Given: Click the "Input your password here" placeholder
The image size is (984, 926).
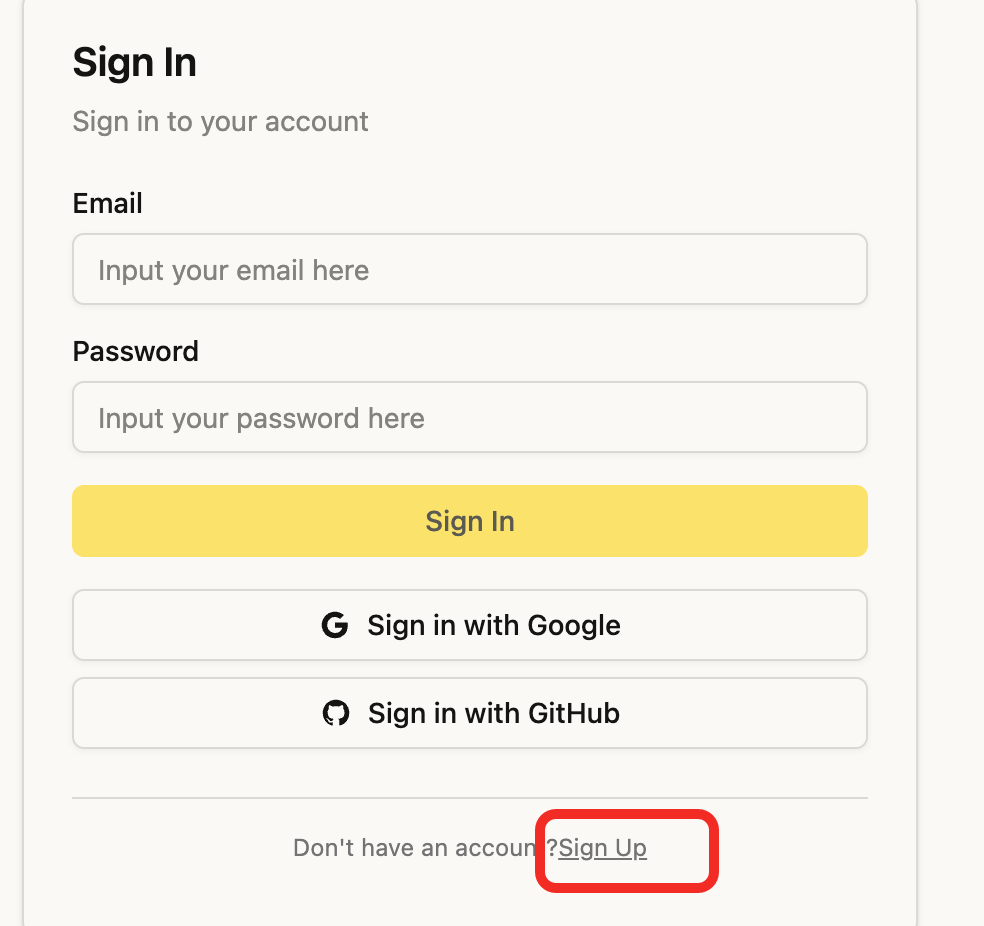Looking at the screenshot, I should point(261,418).
